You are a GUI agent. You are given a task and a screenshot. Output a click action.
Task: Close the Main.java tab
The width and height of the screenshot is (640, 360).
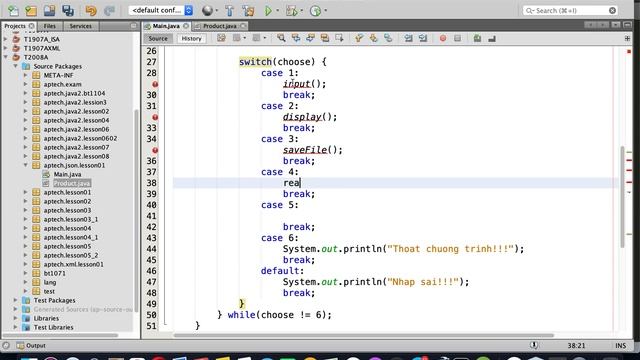[x=186, y=26]
